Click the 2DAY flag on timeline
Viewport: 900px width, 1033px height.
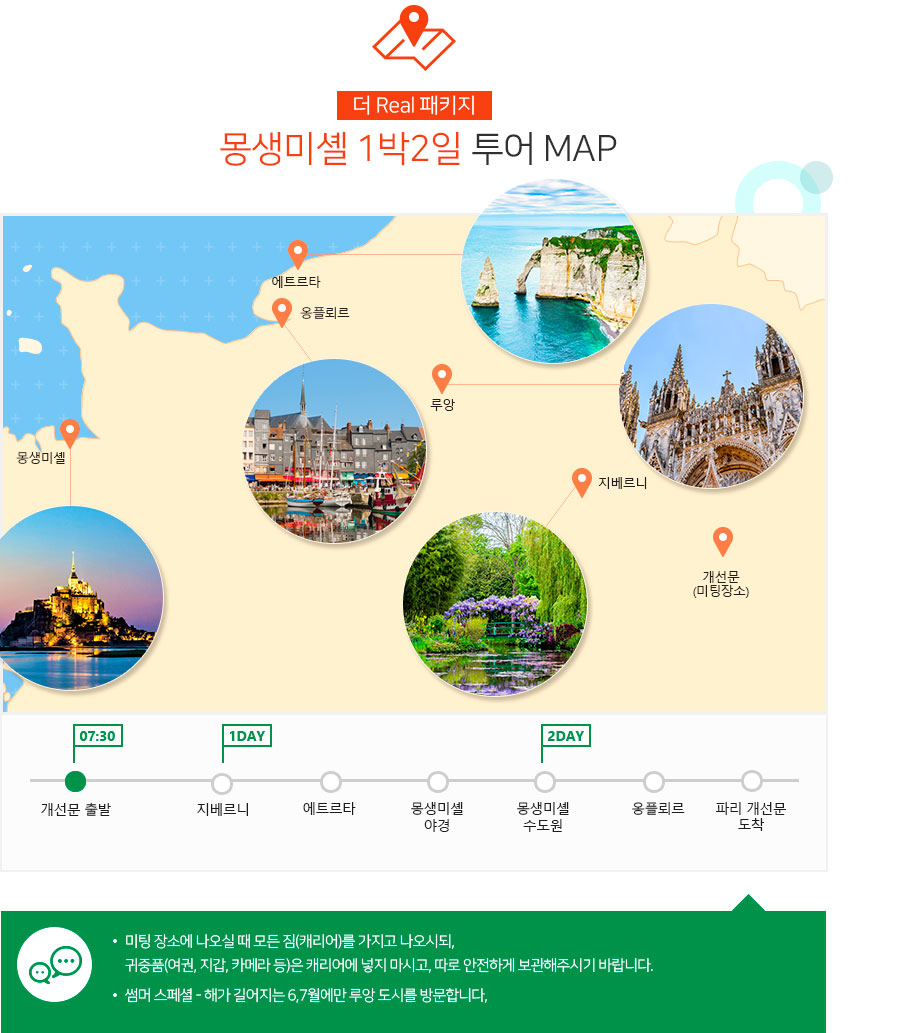tap(566, 736)
